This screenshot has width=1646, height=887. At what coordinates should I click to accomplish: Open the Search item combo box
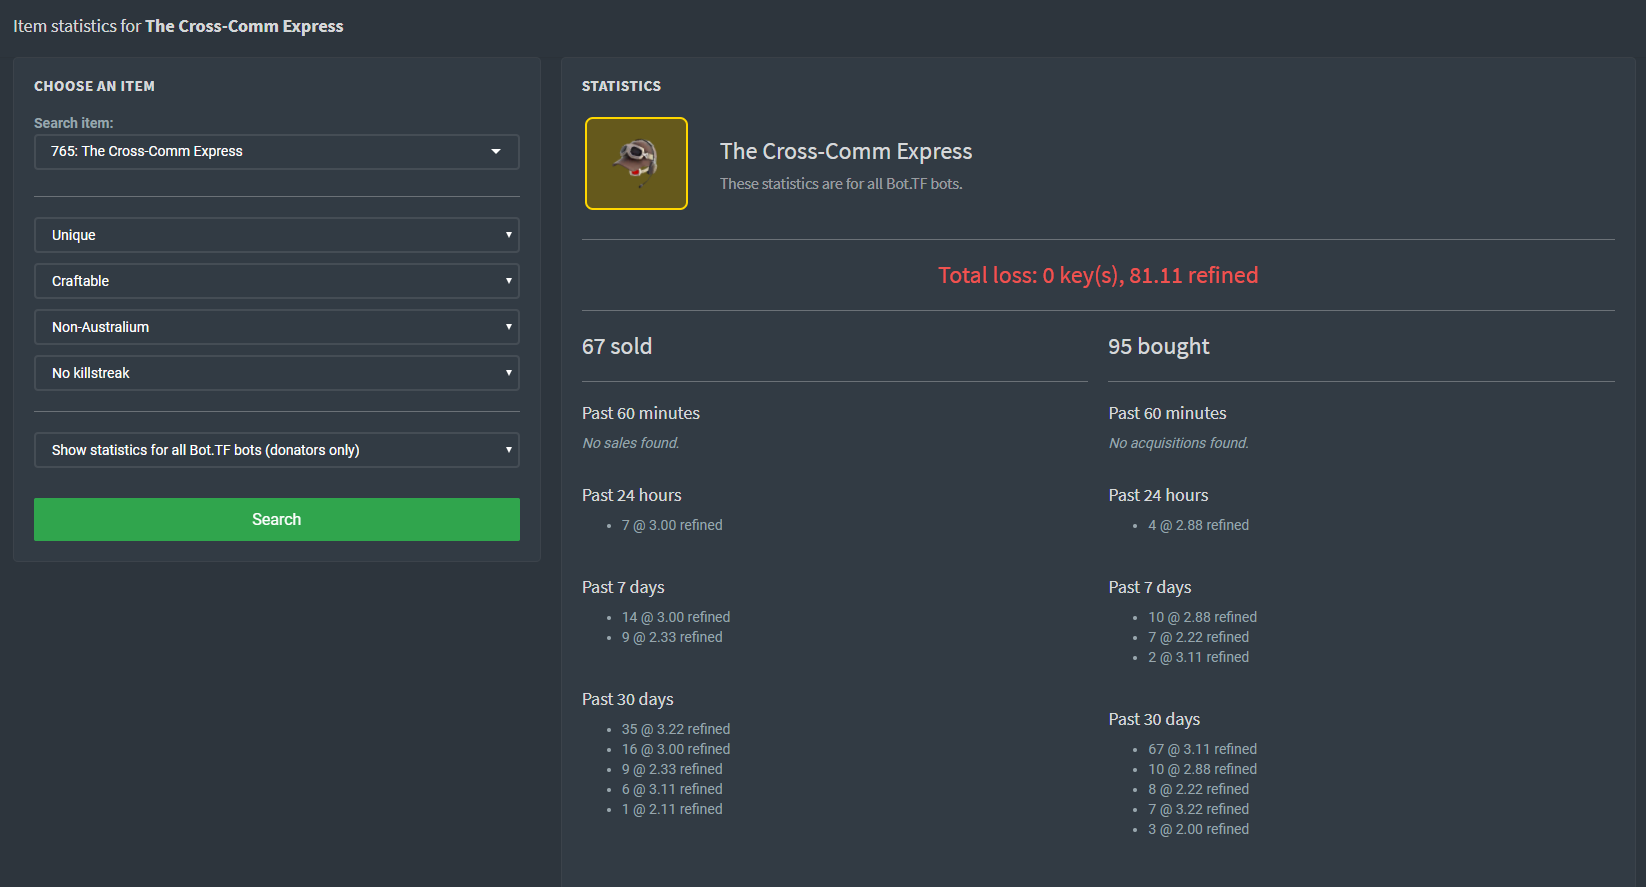pos(277,152)
